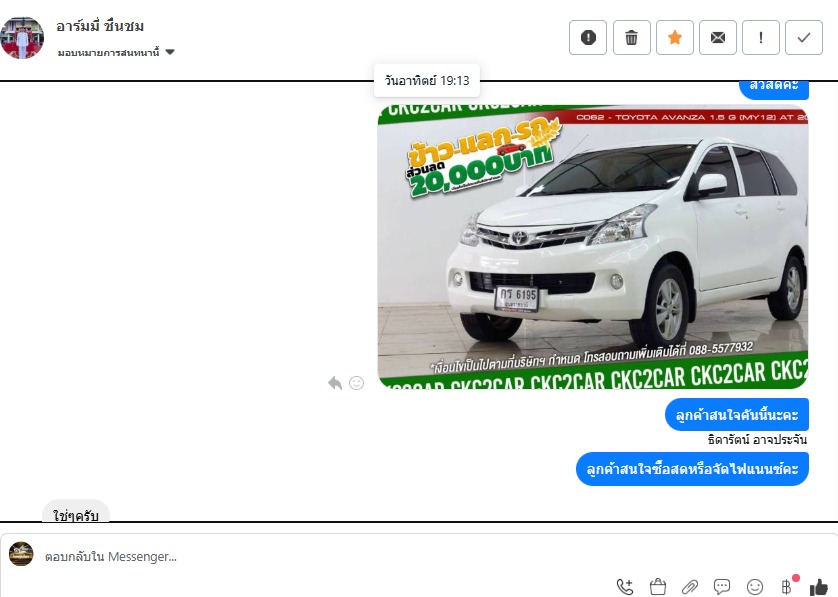Start a call with the phone-plus icon

[625, 586]
